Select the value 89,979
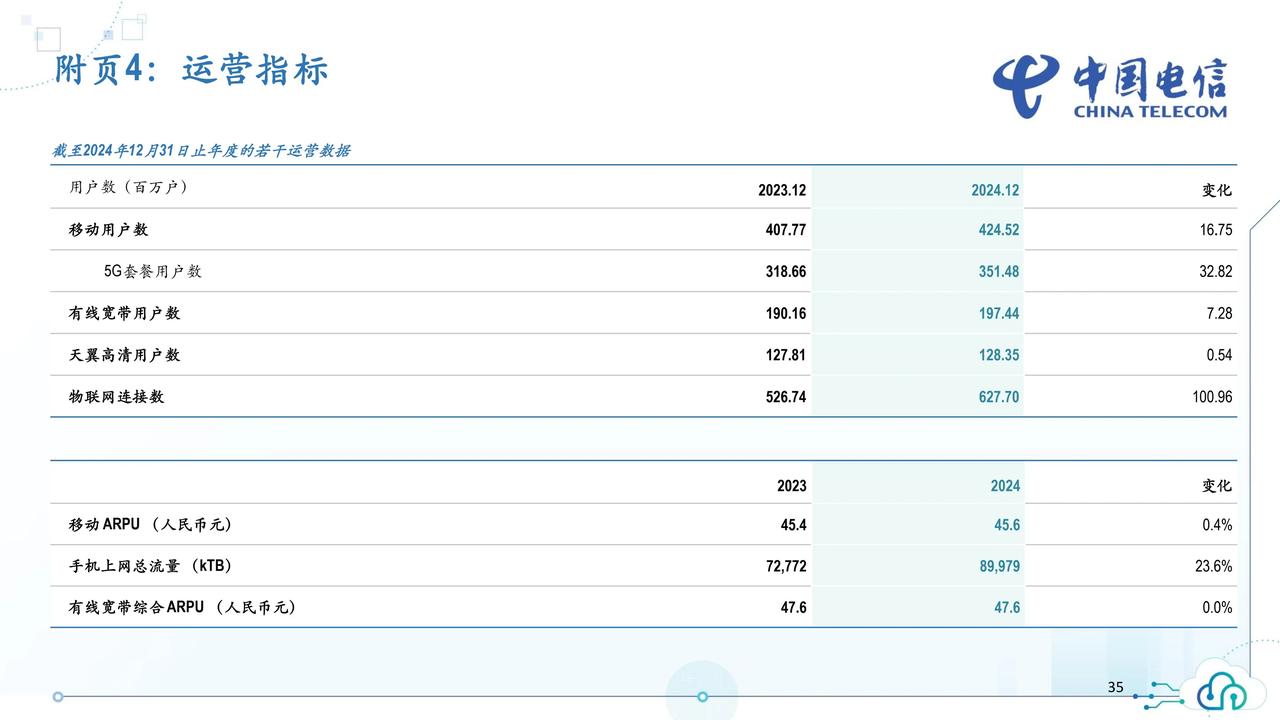1280x720 pixels. click(x=1000, y=566)
